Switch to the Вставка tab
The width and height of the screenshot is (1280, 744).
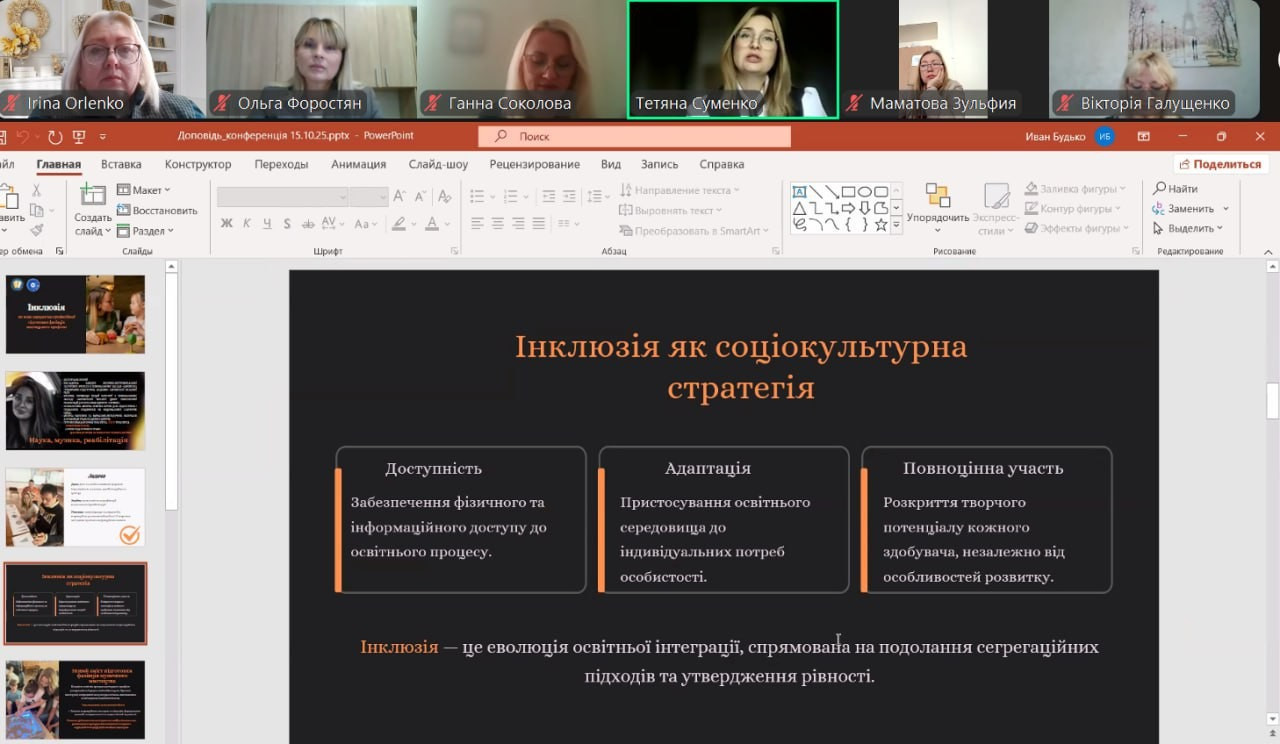click(x=121, y=164)
